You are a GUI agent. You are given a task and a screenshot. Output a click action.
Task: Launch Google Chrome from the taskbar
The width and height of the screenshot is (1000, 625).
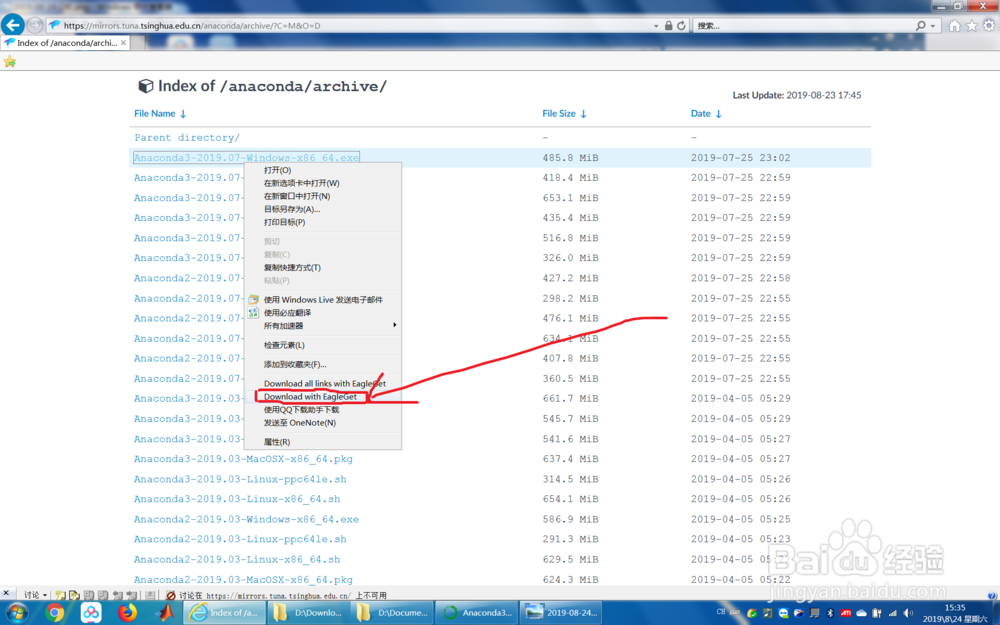(x=55, y=613)
